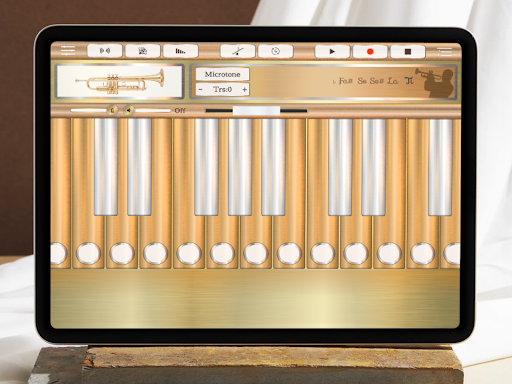The image size is (512, 384).
Task: Play the B gold key before the higher C
Action: (x=289, y=240)
